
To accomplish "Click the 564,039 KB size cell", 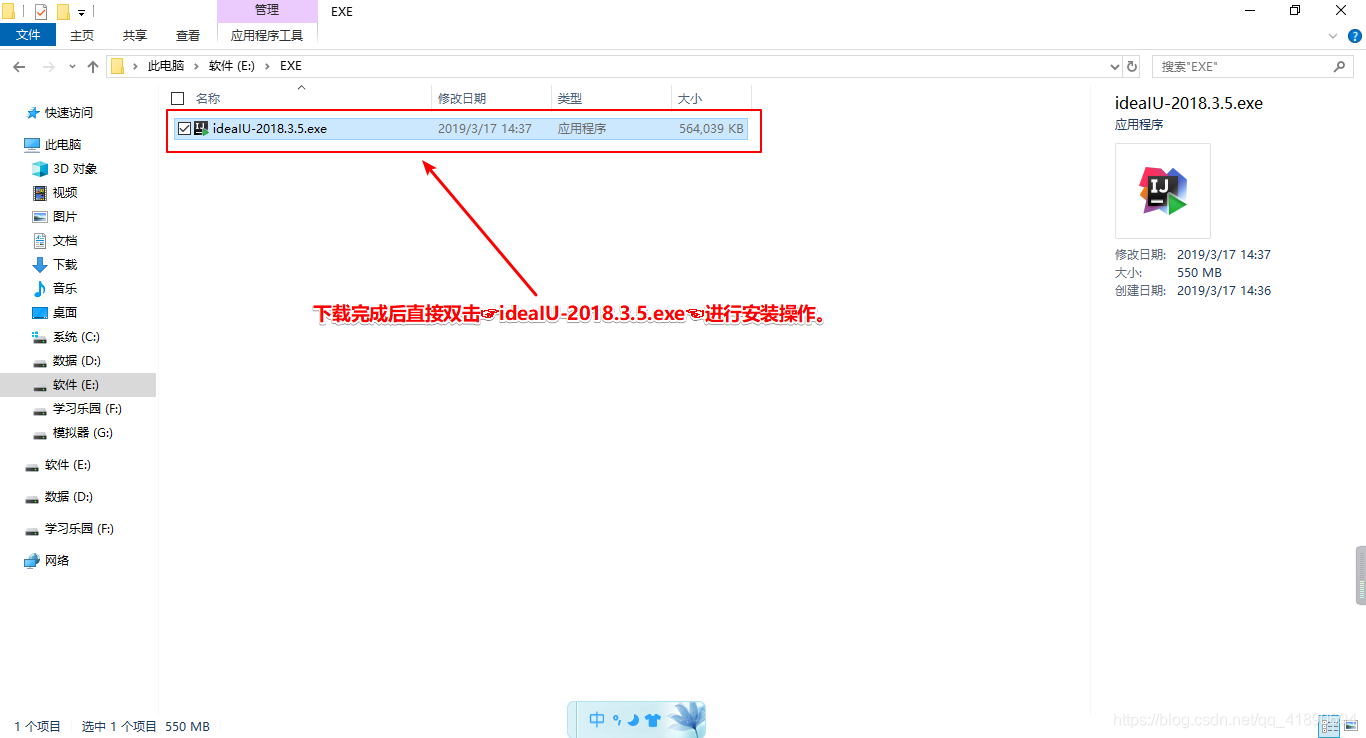I will coord(711,128).
